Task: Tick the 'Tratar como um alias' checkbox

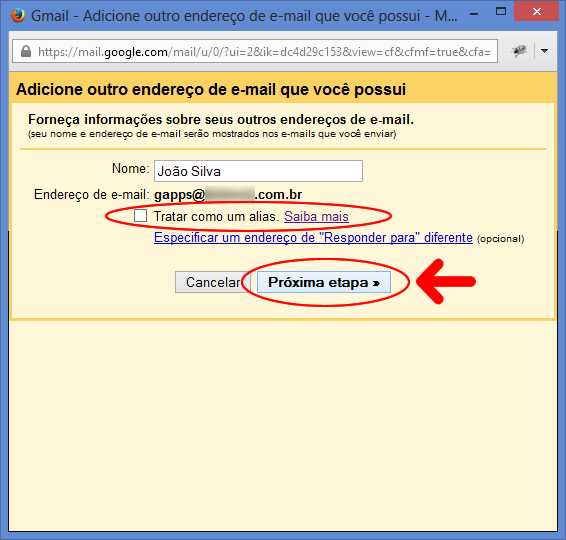Action: (x=140, y=215)
